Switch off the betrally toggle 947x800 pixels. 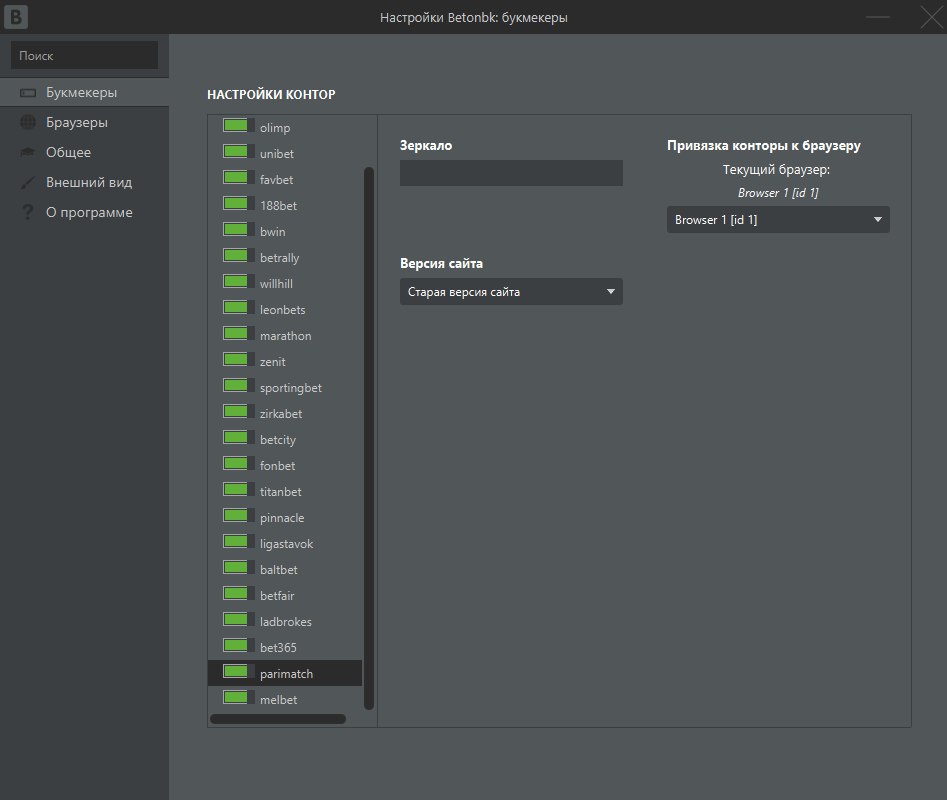pyautogui.click(x=238, y=255)
